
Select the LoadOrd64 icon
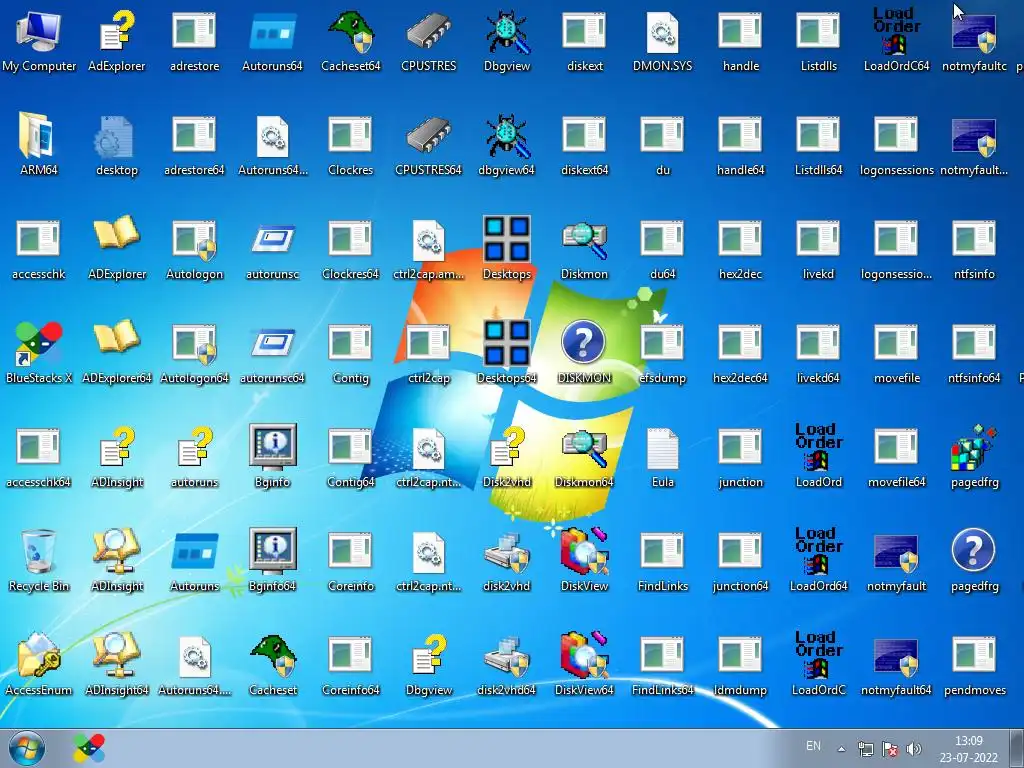point(818,560)
